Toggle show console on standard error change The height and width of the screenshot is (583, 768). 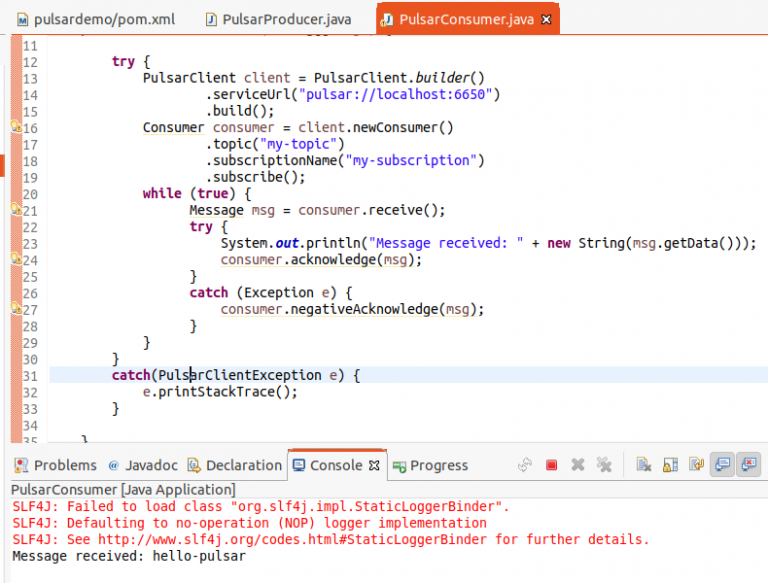(x=746, y=465)
